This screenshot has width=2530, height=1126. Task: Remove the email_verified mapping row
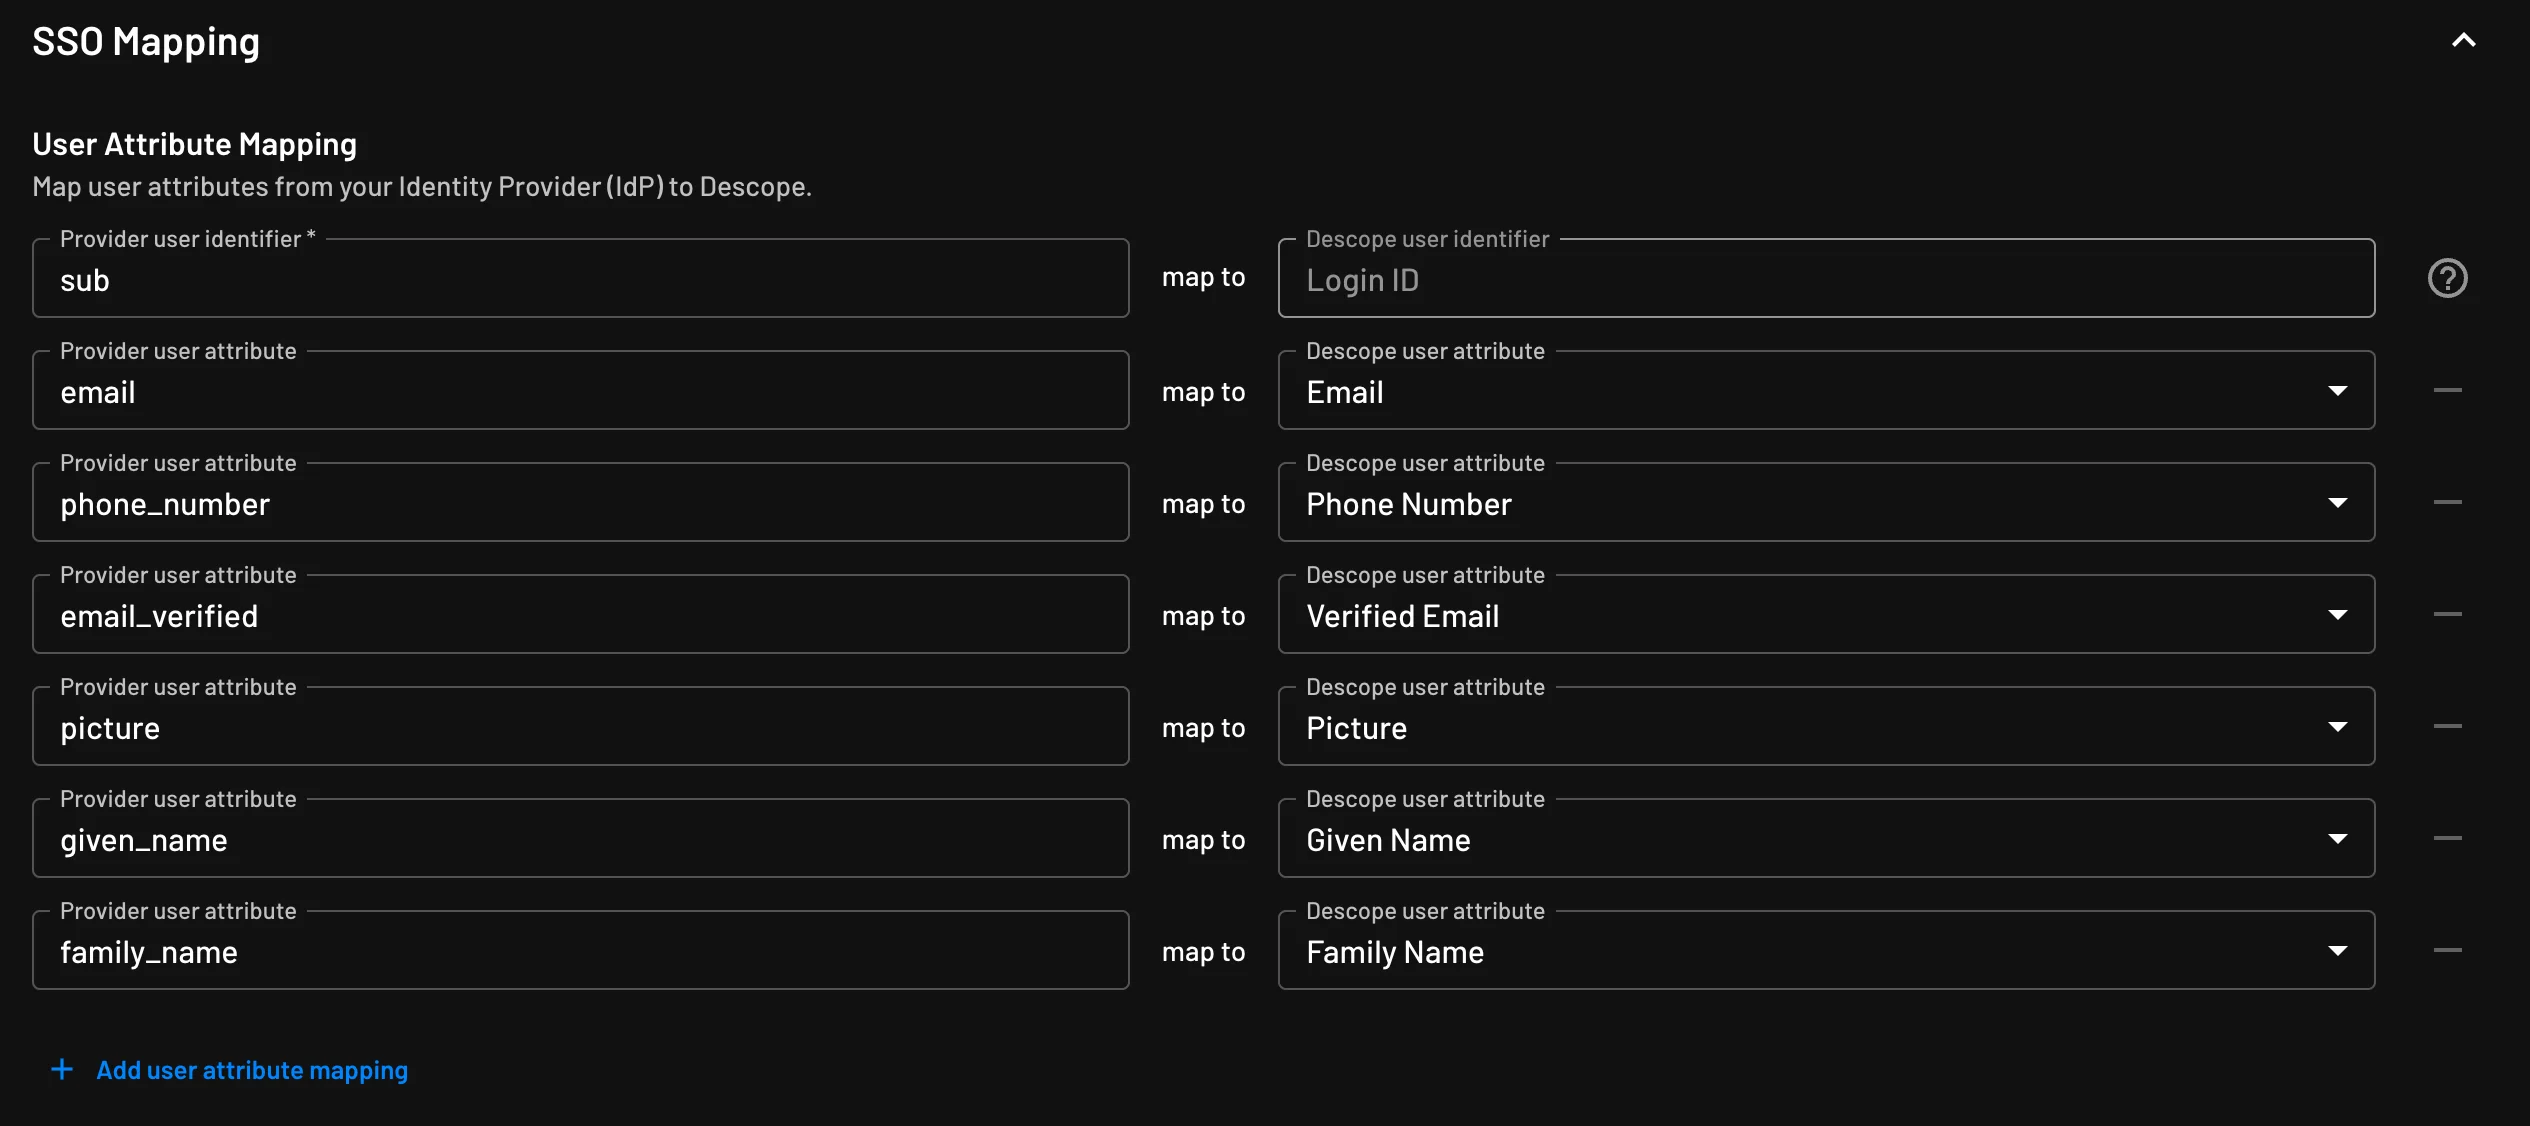coord(2447,615)
